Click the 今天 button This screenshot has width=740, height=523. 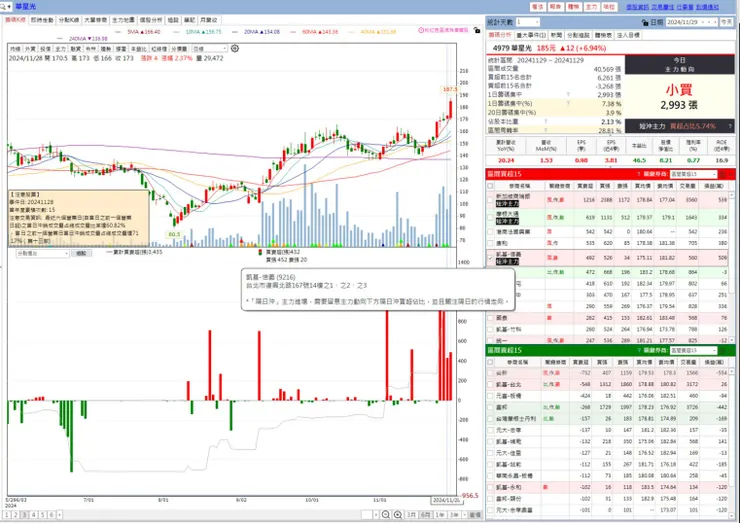point(726,22)
